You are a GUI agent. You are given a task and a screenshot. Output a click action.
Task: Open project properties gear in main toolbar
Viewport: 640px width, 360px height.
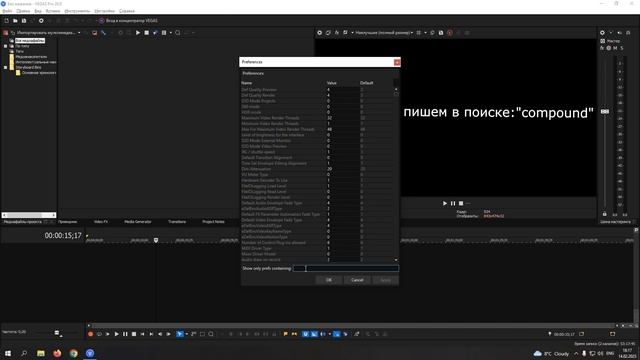(41, 21)
